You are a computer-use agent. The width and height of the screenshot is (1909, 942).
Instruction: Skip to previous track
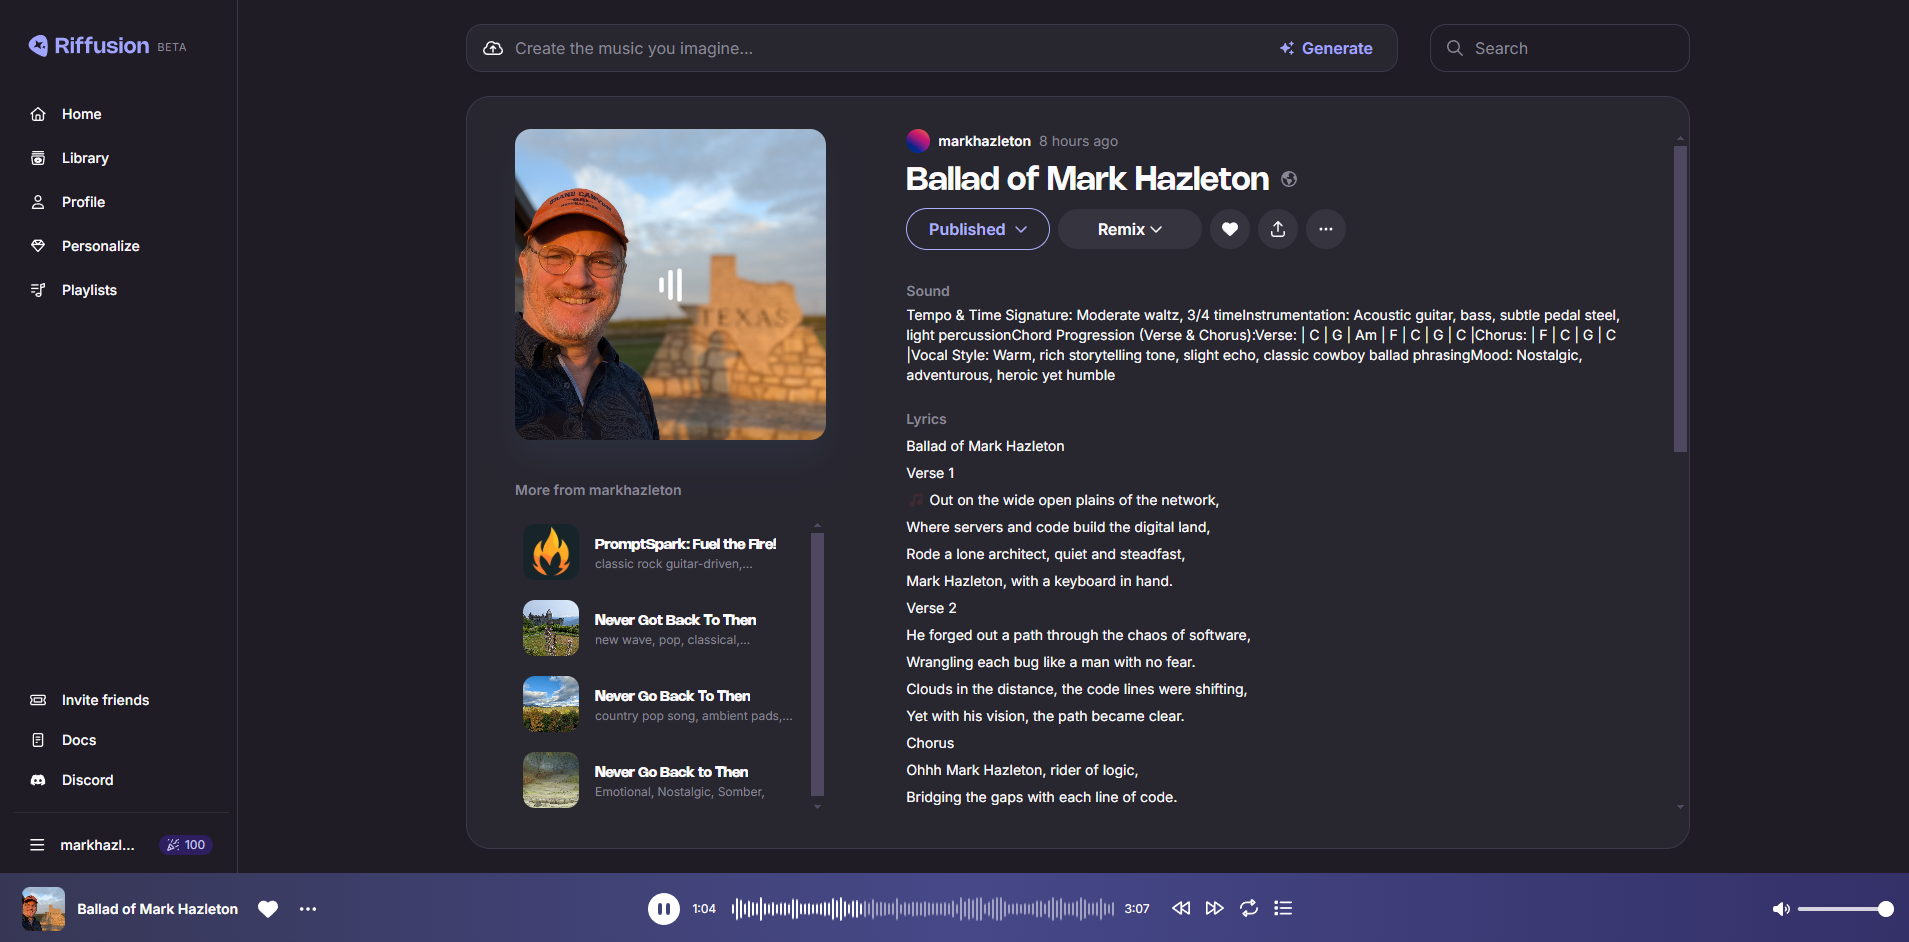(x=1181, y=908)
